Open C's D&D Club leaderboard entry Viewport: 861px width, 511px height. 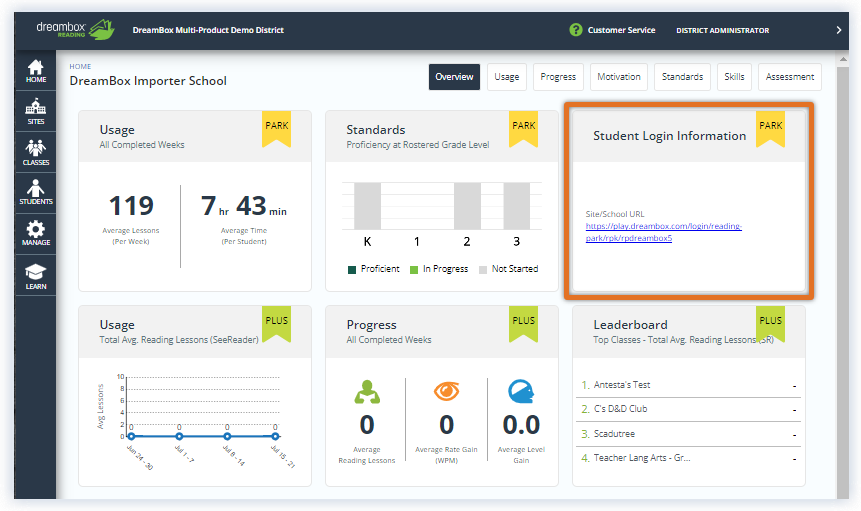tap(689, 409)
